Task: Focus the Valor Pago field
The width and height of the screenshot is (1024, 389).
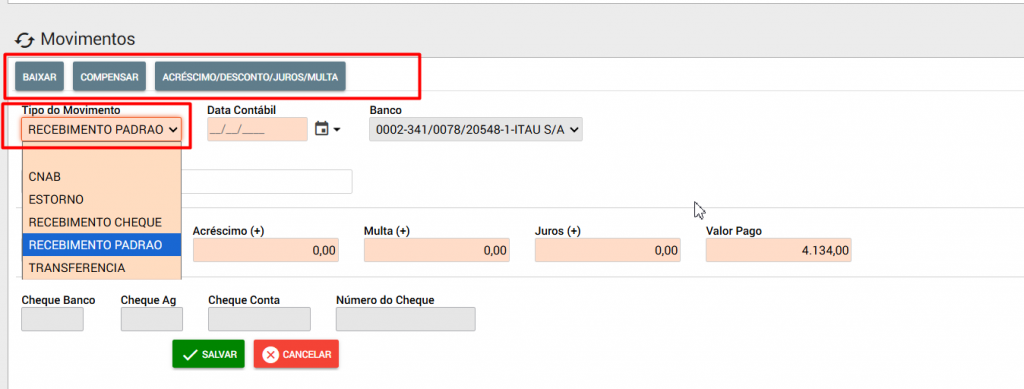Action: [x=778, y=250]
